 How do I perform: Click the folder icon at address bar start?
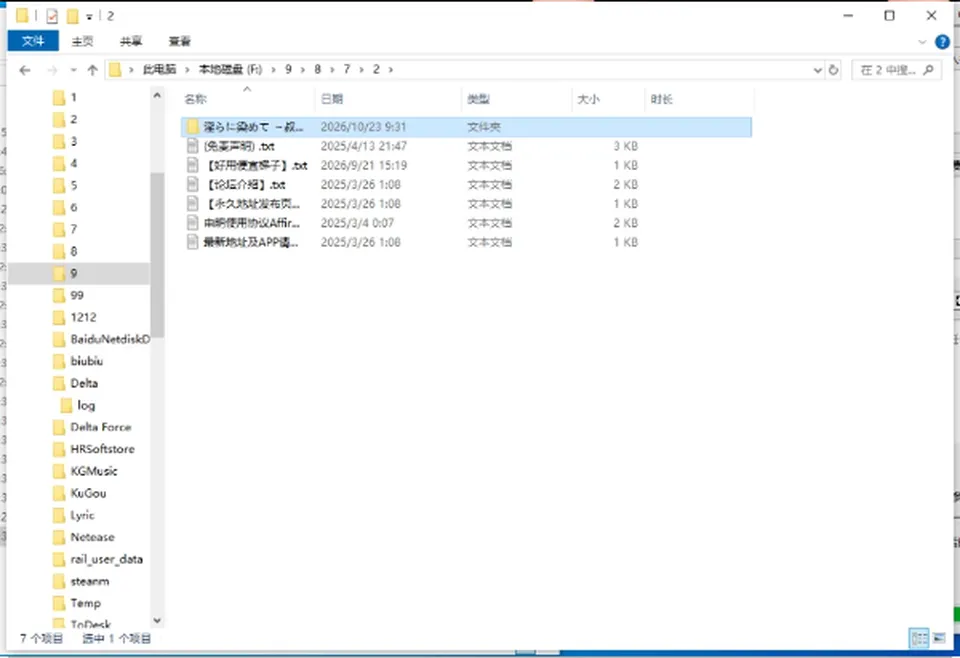point(115,70)
